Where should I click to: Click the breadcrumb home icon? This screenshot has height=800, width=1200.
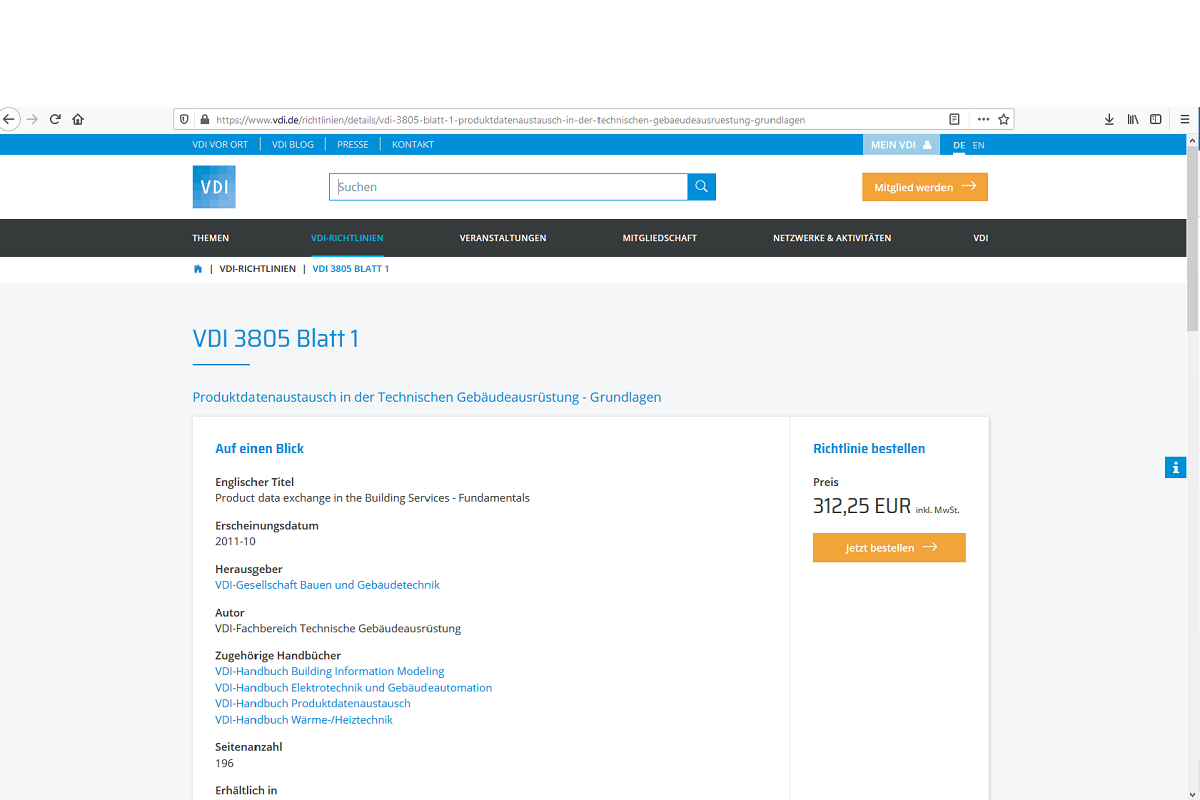tap(198, 269)
